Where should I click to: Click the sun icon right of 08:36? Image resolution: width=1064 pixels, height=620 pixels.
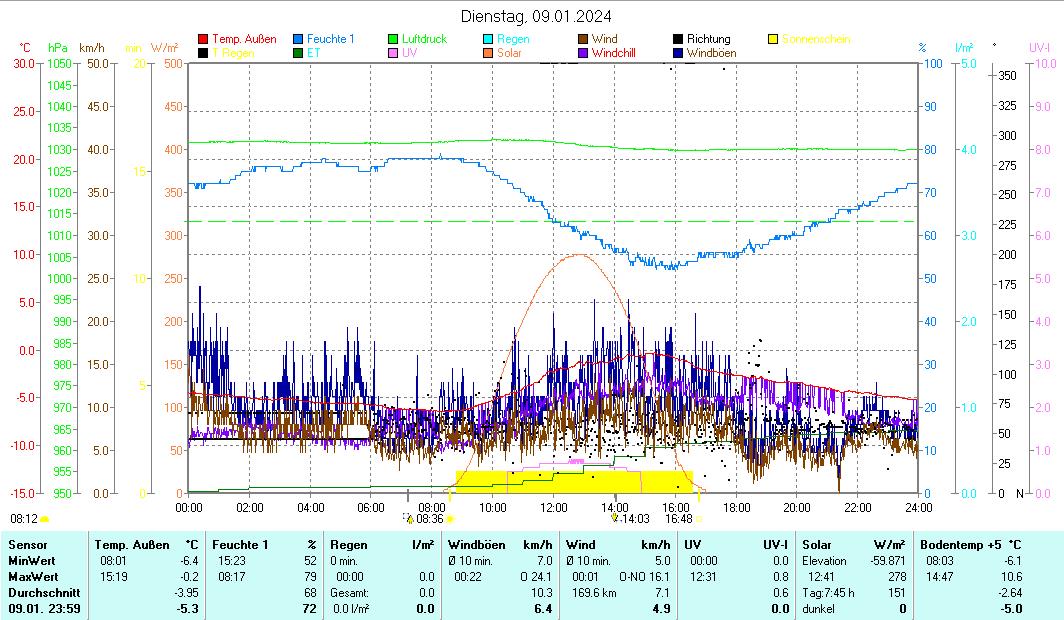click(450, 519)
